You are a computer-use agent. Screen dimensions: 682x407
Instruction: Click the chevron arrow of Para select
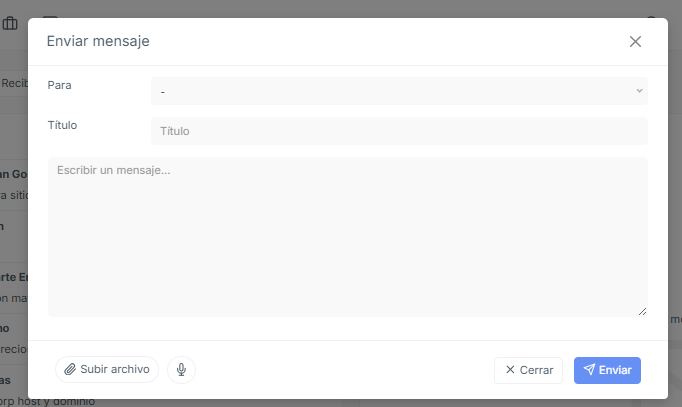[639, 91]
